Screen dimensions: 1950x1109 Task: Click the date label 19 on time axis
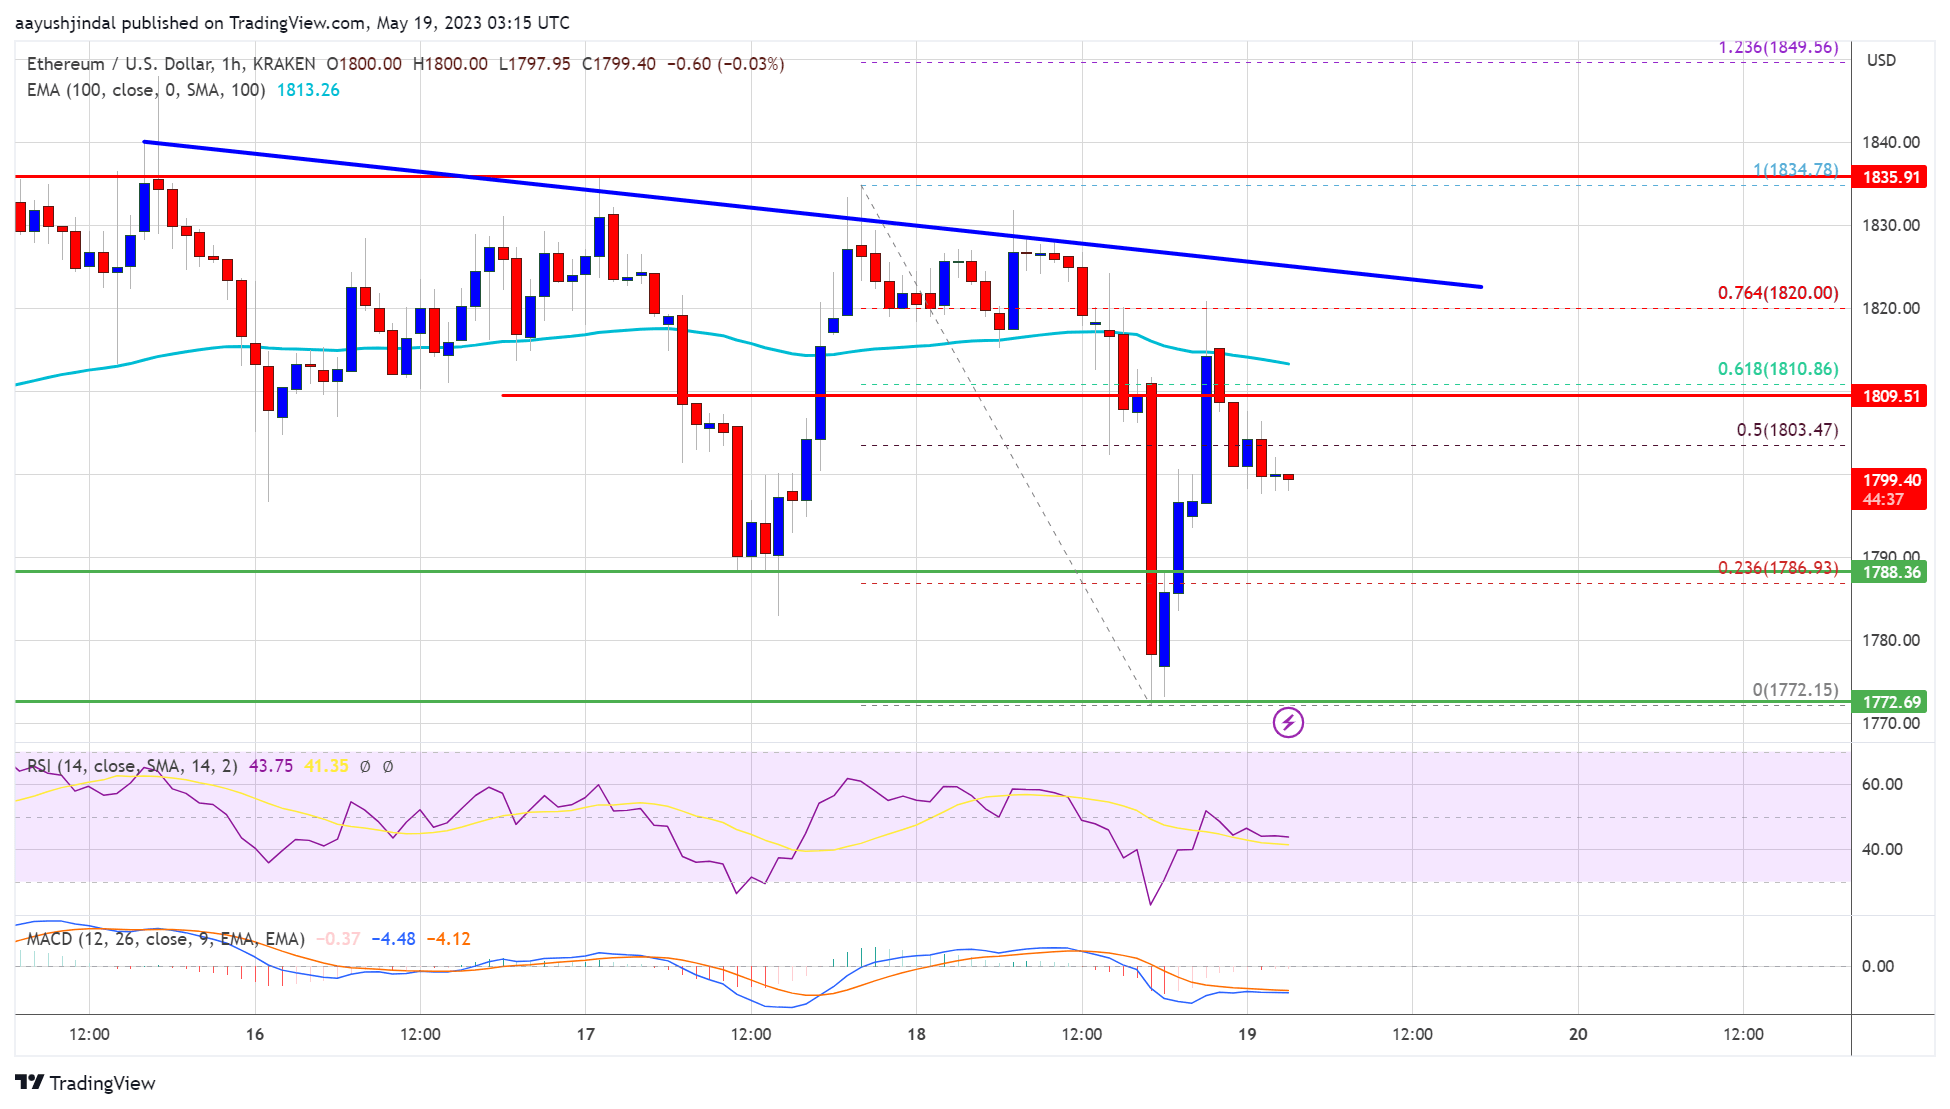click(1247, 1034)
